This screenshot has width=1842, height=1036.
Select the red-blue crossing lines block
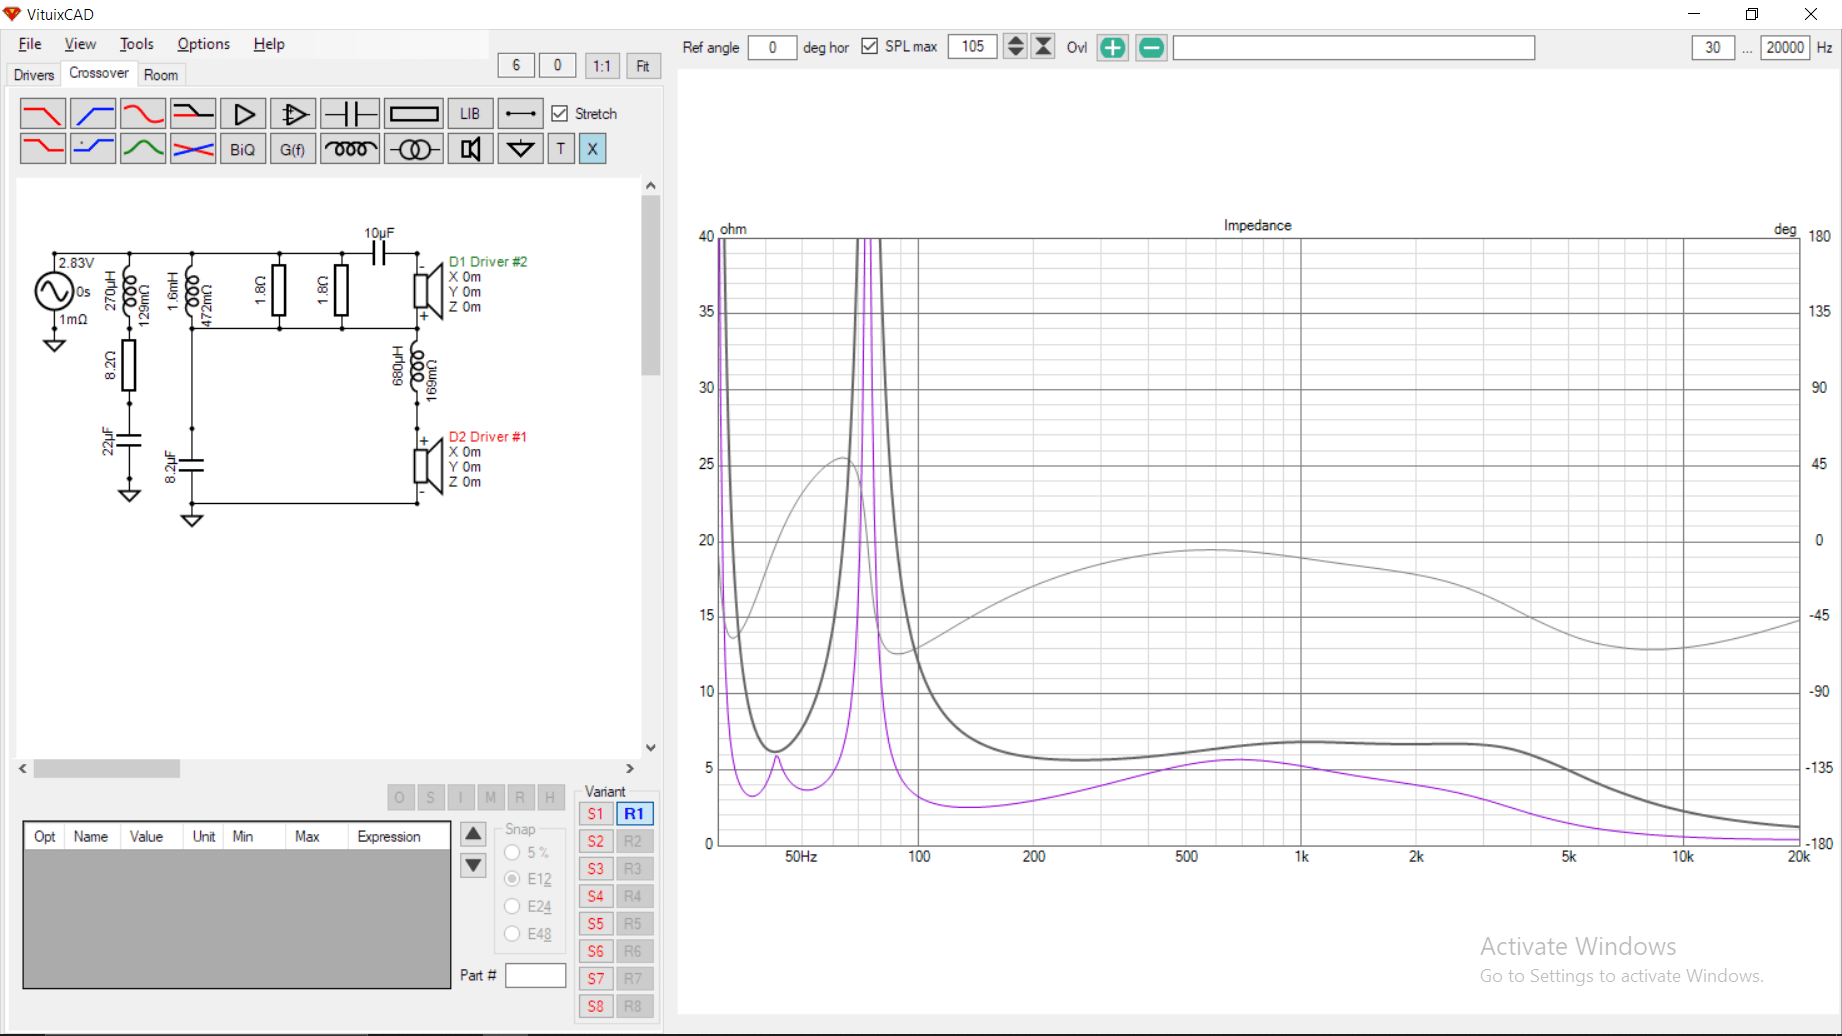(193, 149)
